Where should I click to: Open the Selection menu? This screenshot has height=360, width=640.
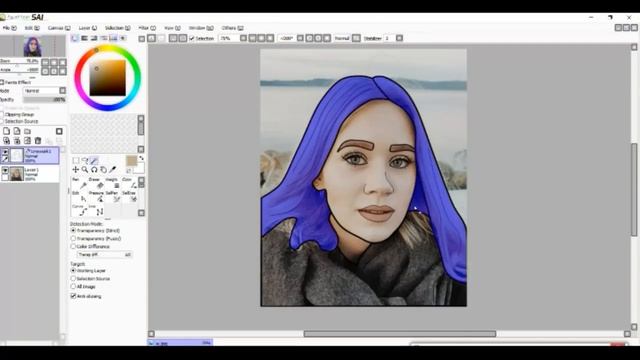click(x=118, y=28)
